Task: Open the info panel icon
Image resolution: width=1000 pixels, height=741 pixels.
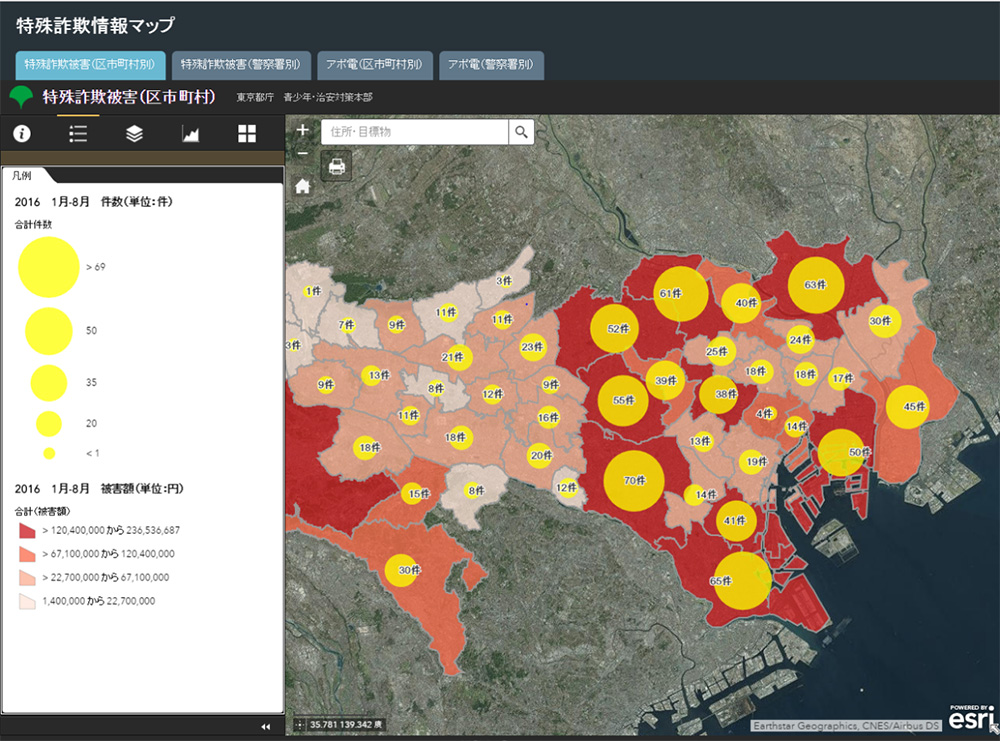Action: [x=21, y=134]
